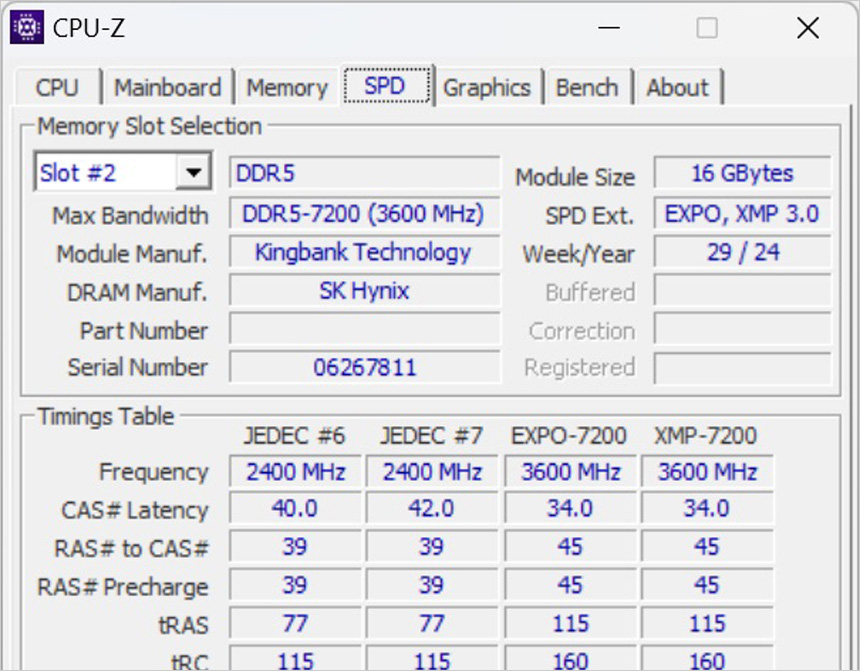Go to the Memory tab
This screenshot has height=671, width=860.
click(287, 88)
